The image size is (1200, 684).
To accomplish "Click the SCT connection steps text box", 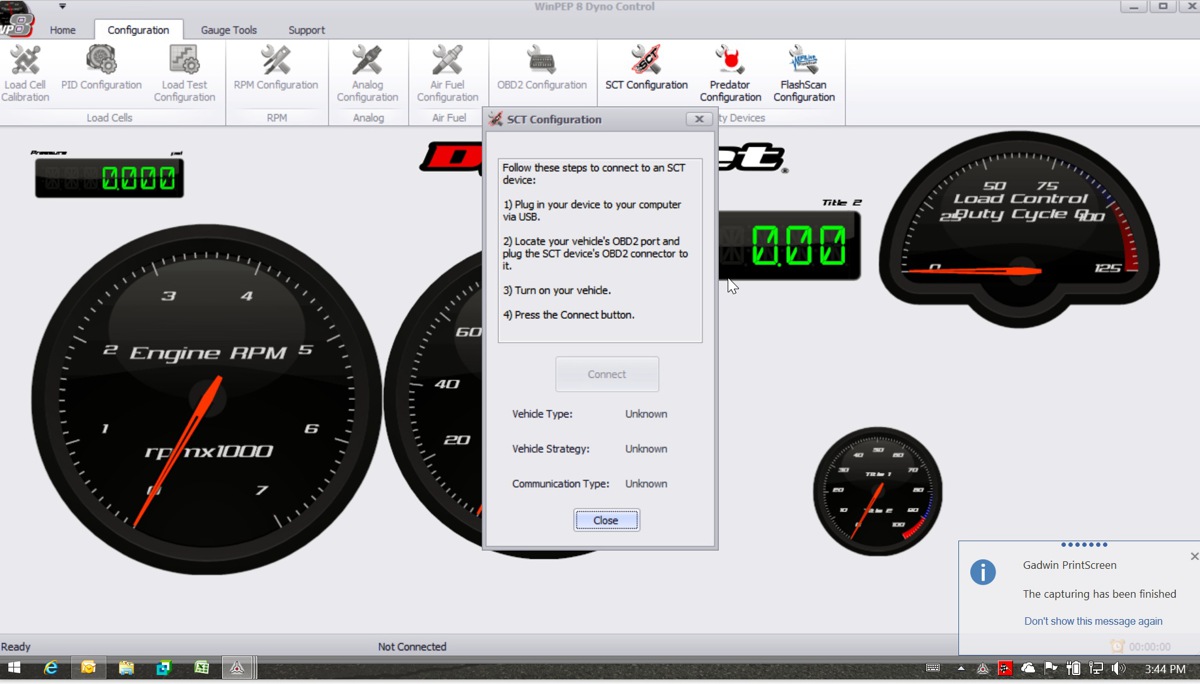I will 600,250.
